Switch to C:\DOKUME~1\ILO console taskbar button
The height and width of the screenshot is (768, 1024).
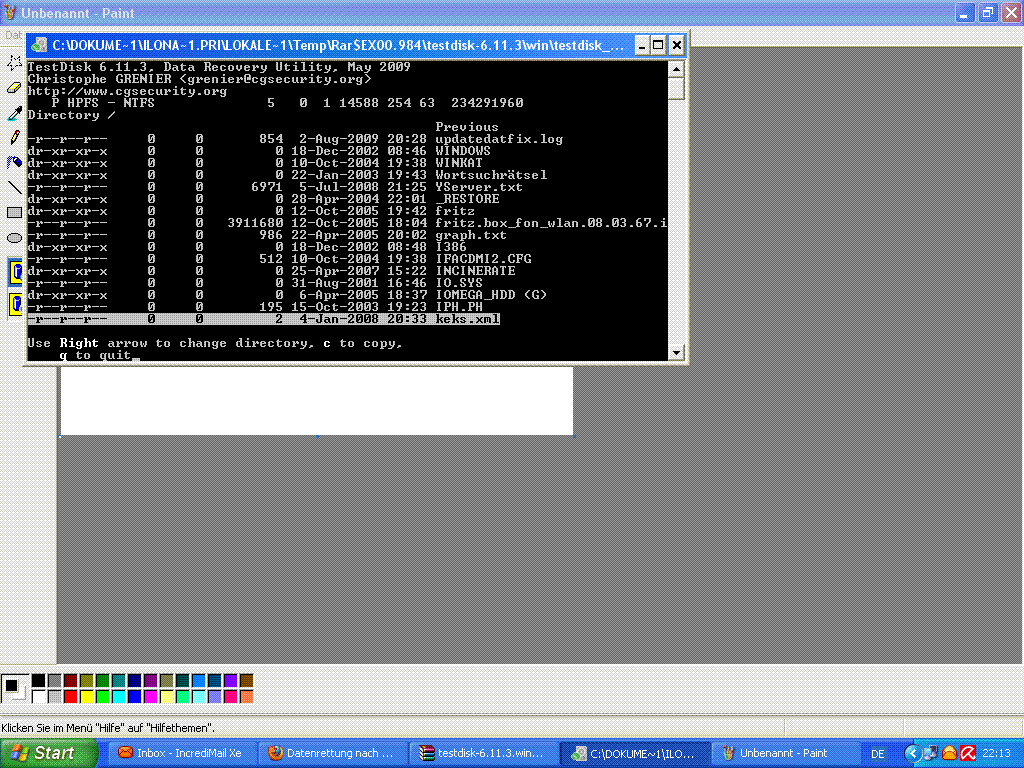[635, 753]
